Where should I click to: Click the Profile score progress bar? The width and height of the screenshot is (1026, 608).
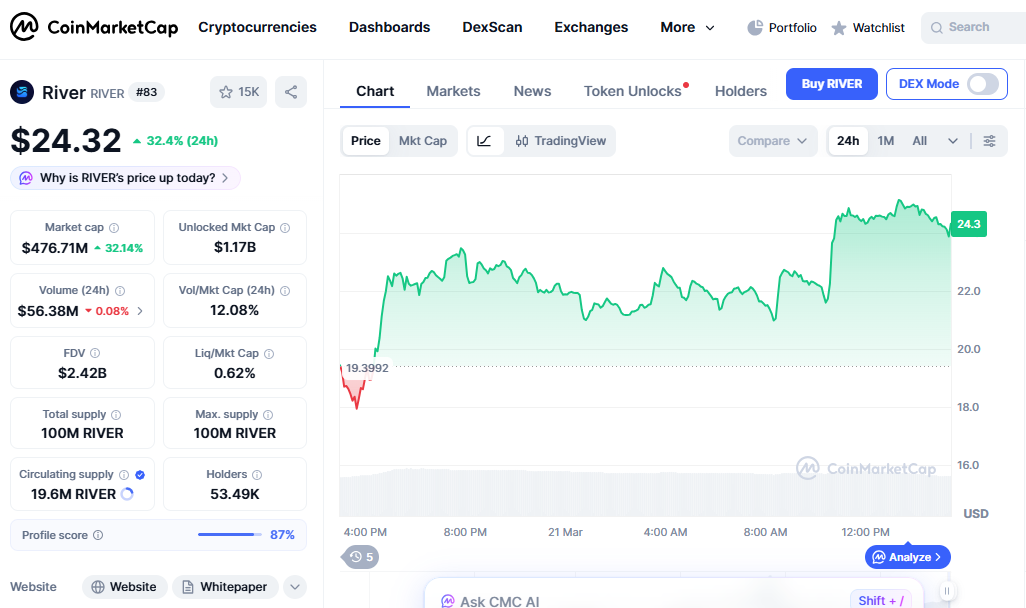229,535
